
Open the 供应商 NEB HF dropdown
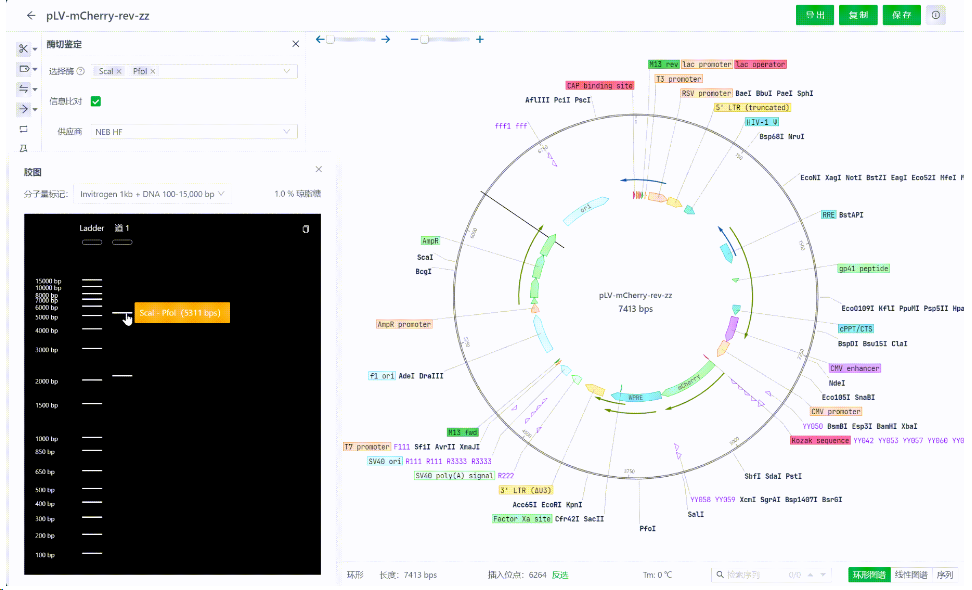[x=193, y=131]
